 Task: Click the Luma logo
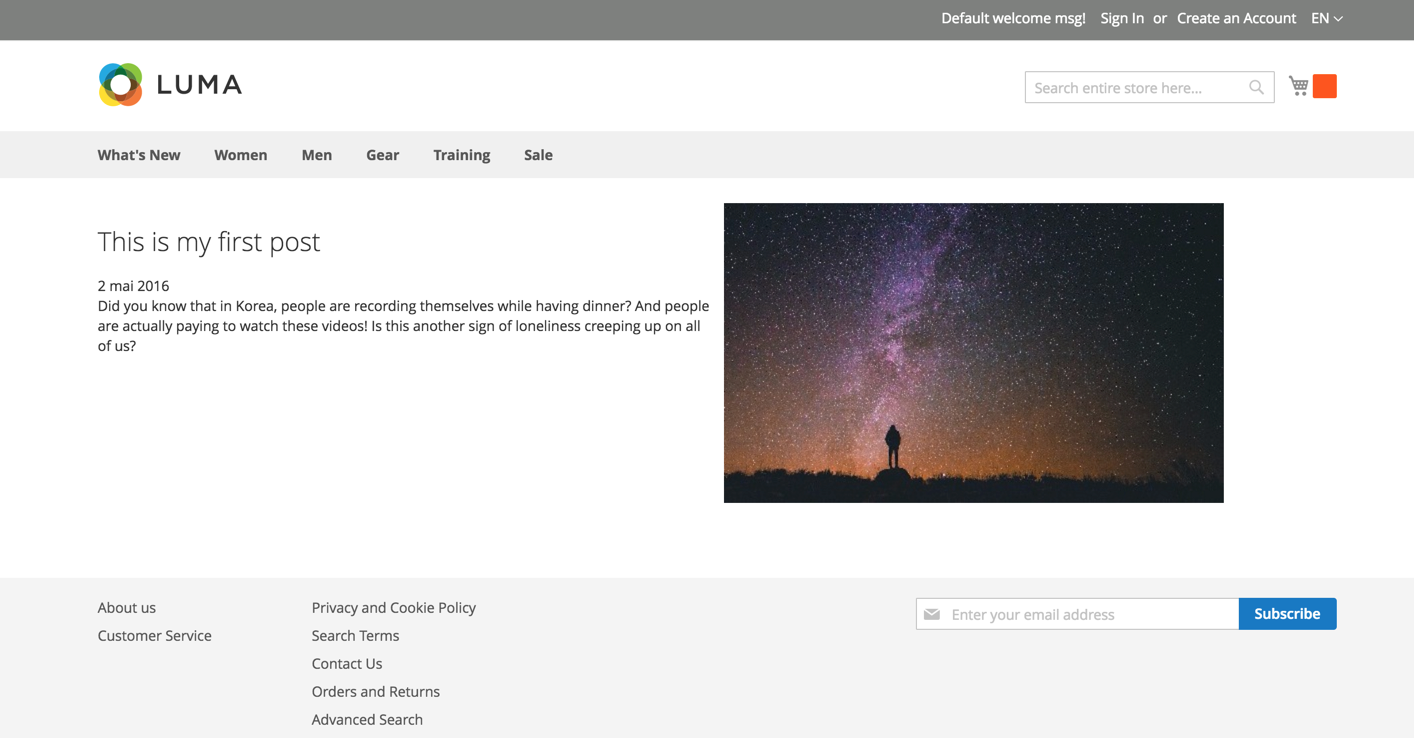pos(170,85)
